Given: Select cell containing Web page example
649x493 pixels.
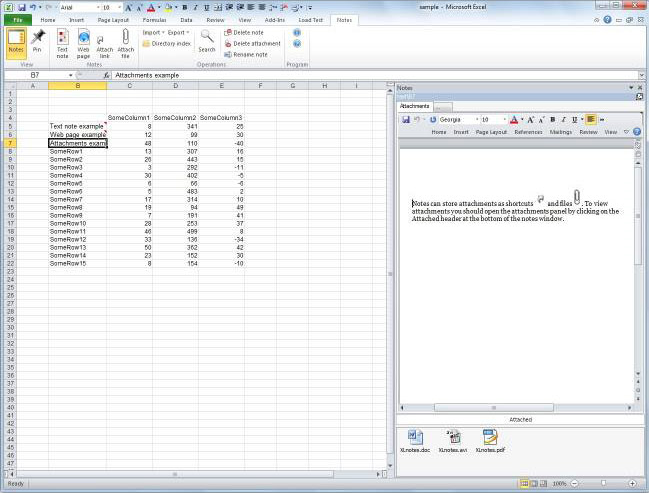Looking at the screenshot, I should point(77,135).
